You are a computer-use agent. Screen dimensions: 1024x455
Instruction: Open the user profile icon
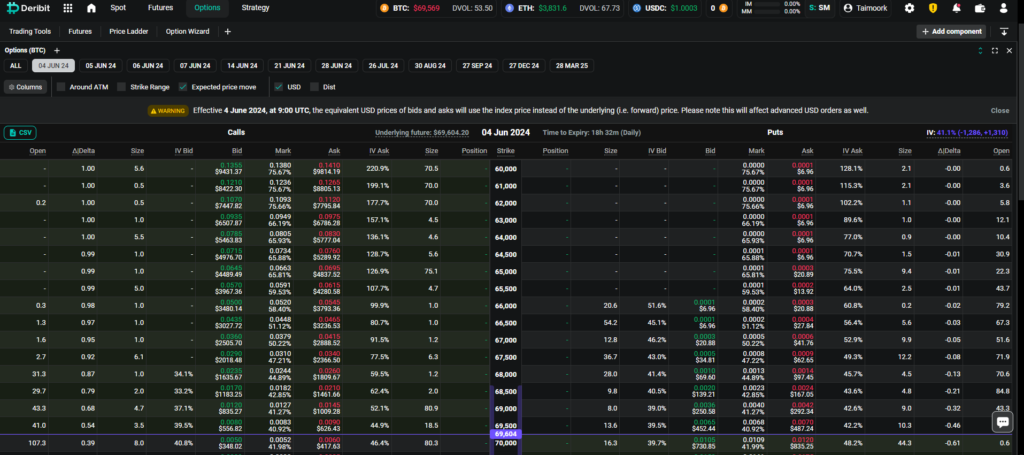1004,8
